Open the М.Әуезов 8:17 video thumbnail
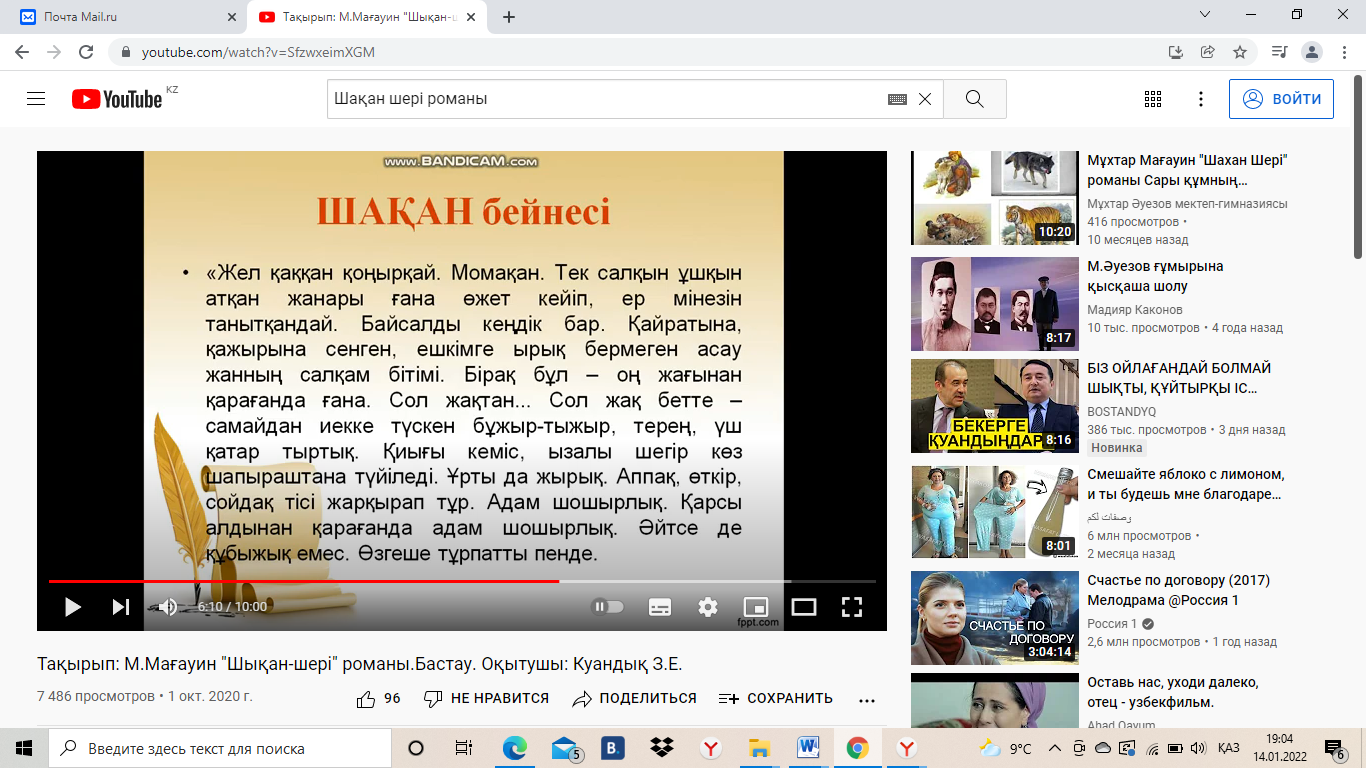This screenshot has width=1366, height=768. pyautogui.click(x=995, y=304)
